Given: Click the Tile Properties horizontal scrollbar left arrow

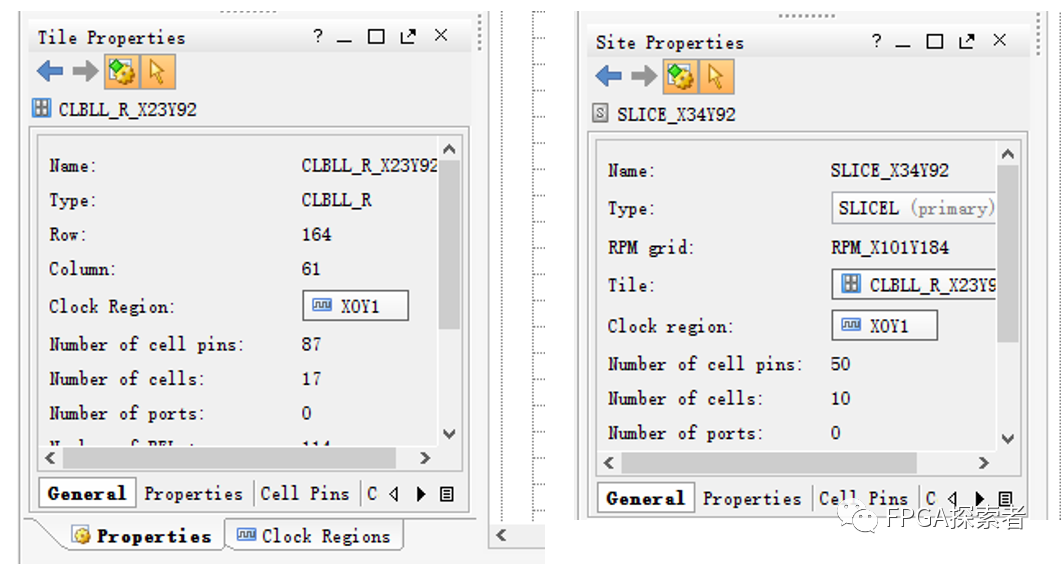Looking at the screenshot, I should tap(50, 458).
